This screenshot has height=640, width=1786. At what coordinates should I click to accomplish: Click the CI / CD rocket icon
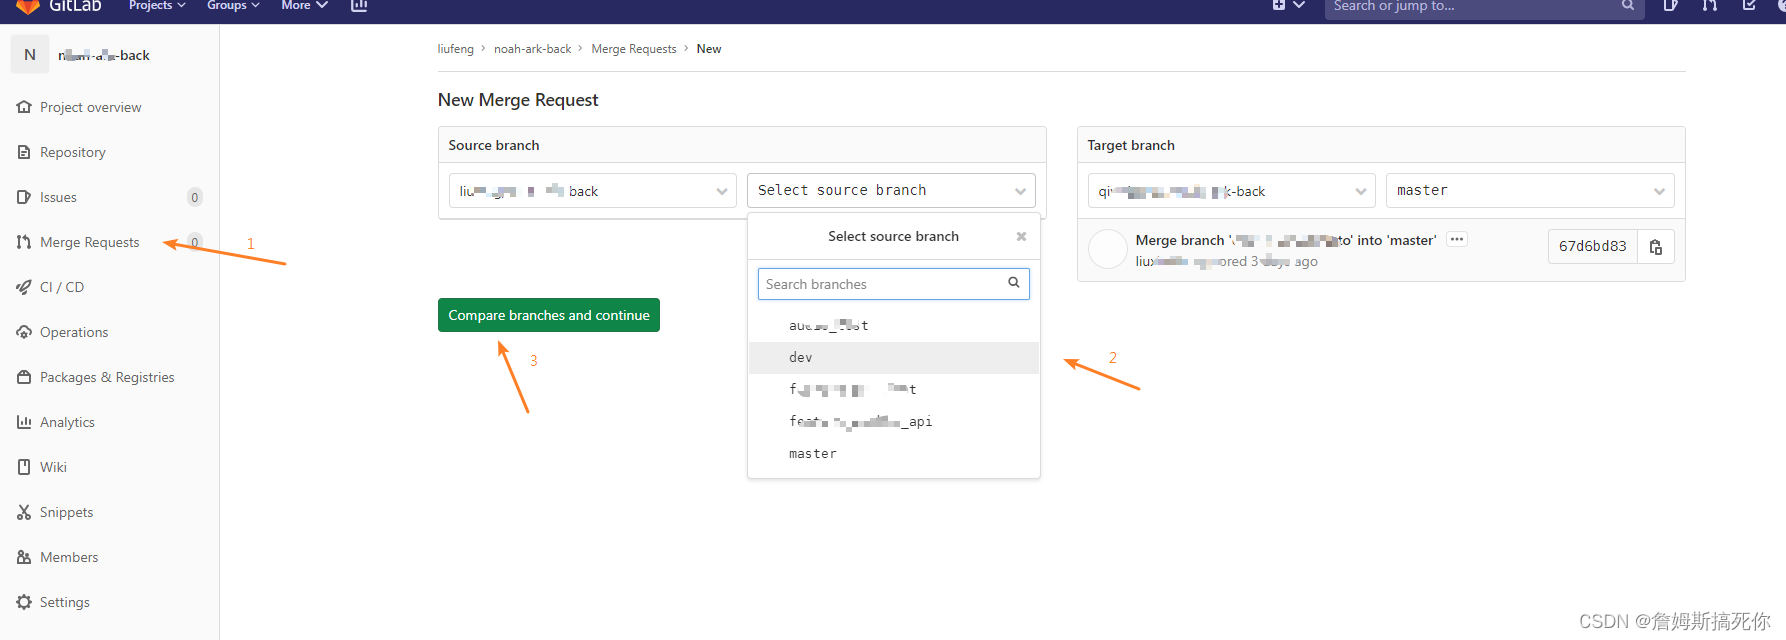tap(24, 287)
